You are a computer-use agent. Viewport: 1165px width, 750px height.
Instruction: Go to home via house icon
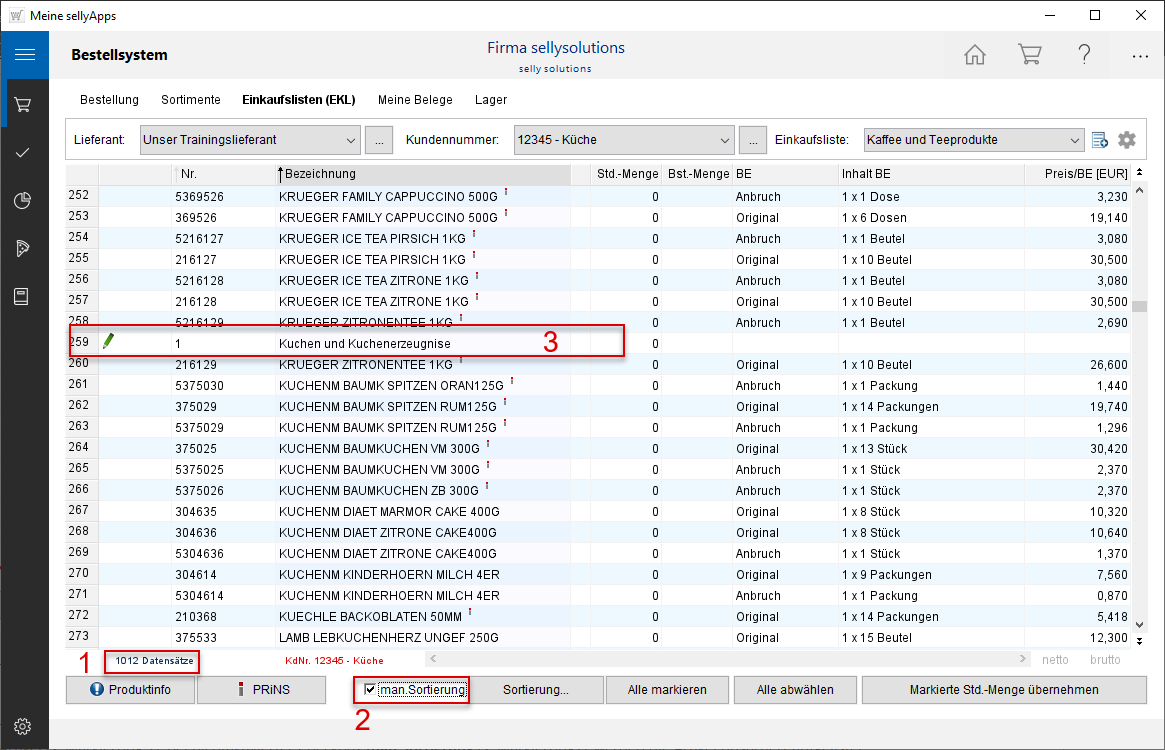pos(974,55)
